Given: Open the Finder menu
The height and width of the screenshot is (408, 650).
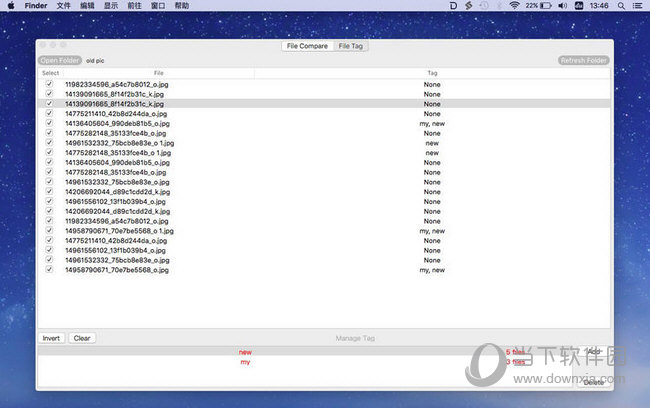Looking at the screenshot, I should (x=36, y=5).
